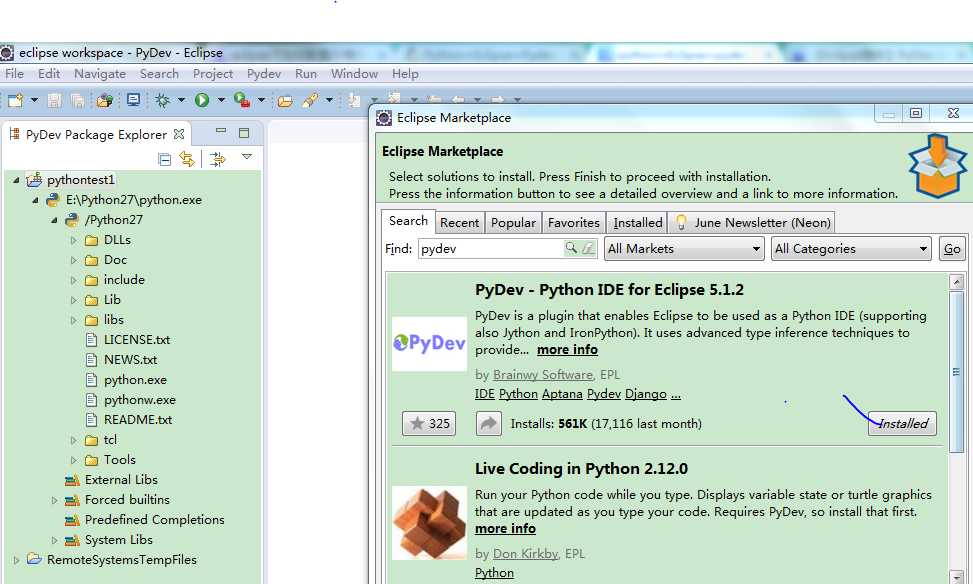The image size is (973, 584).
Task: Expand the RemoteSystemsTempFiles project
Action: (17, 560)
